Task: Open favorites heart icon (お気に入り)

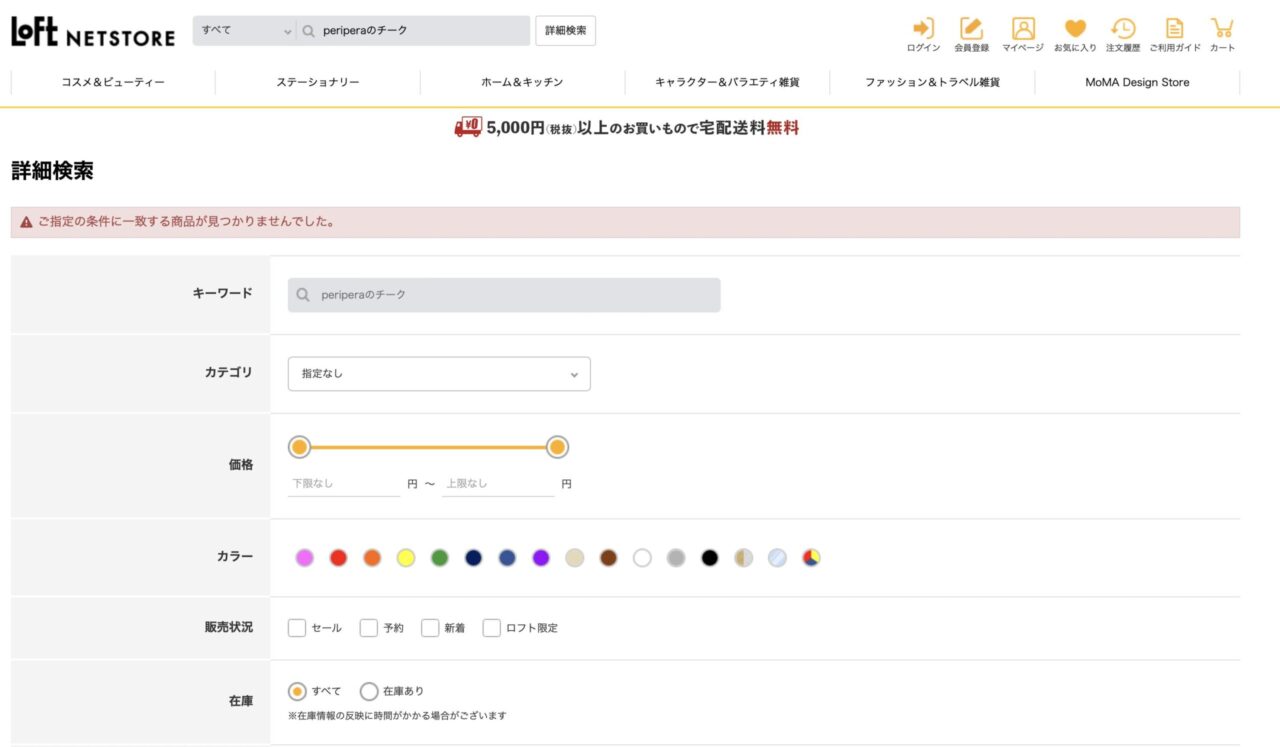Action: point(1075,35)
